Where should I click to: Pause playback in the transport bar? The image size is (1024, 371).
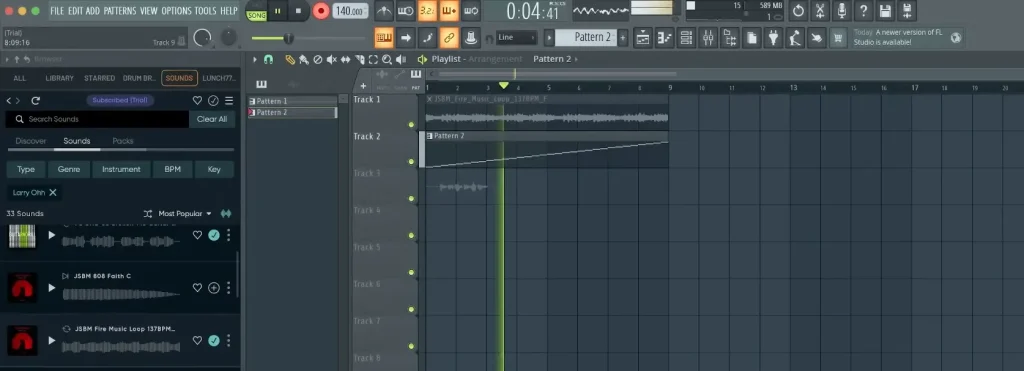pos(278,10)
